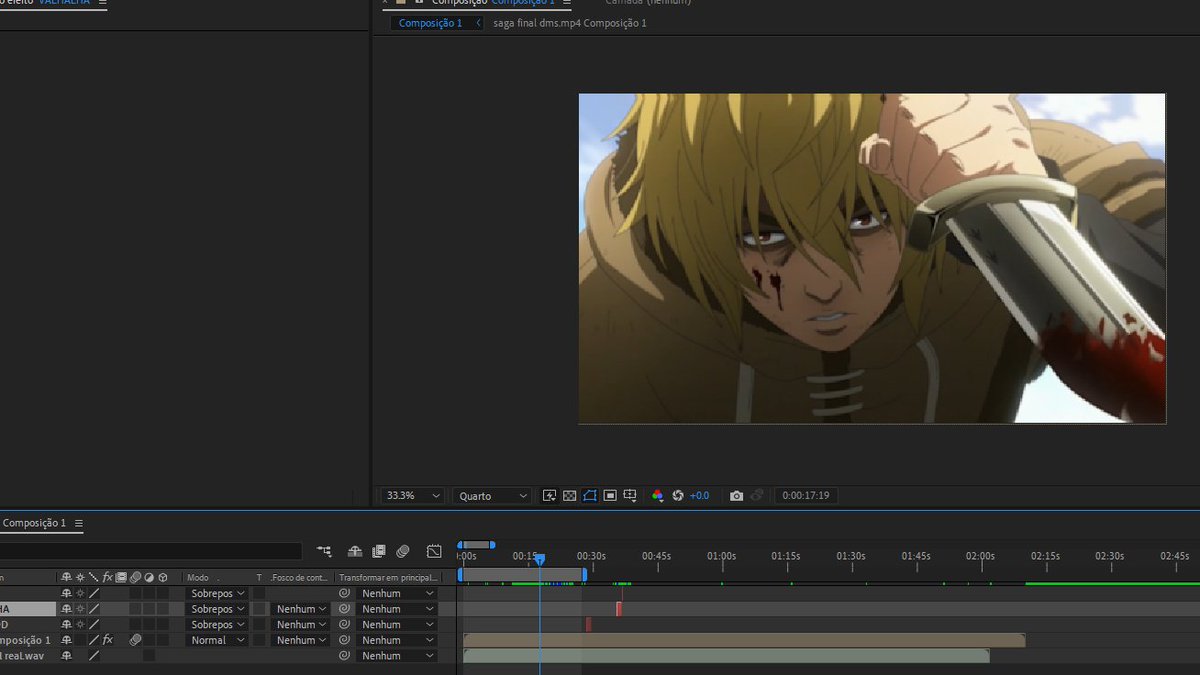Open saga final dms.mp4 Composição 1 breadcrumb
The image size is (1200, 675).
click(x=570, y=23)
